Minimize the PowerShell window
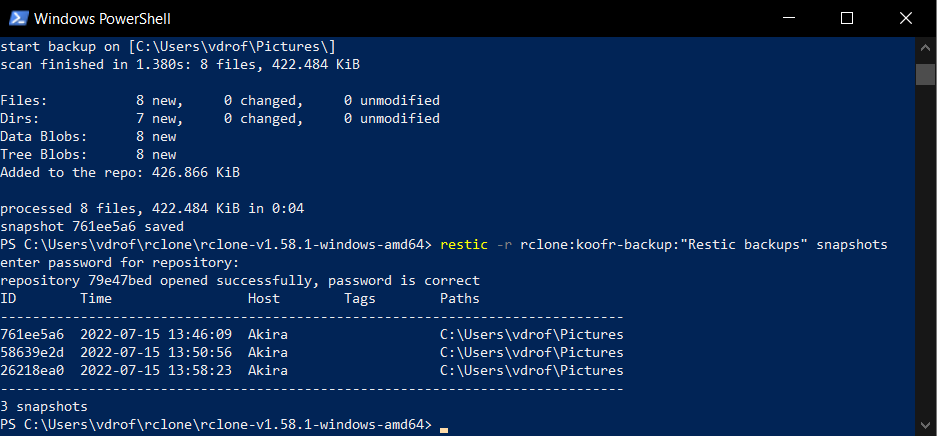The height and width of the screenshot is (436, 937). [789, 19]
